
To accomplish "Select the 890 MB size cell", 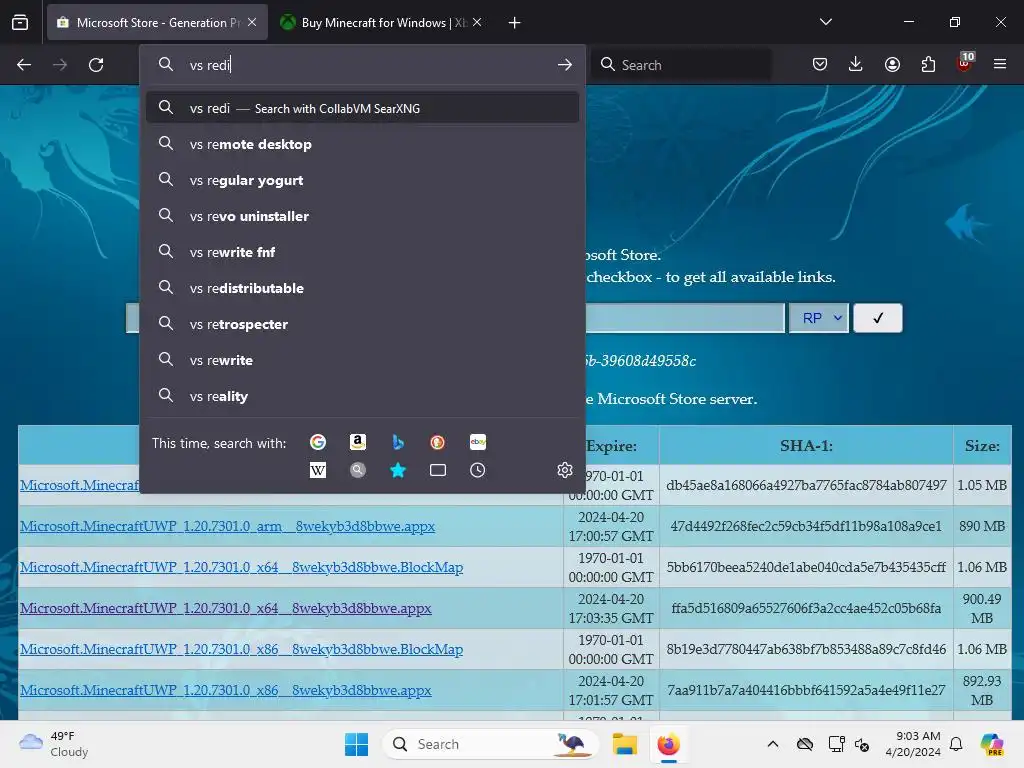I will point(982,526).
